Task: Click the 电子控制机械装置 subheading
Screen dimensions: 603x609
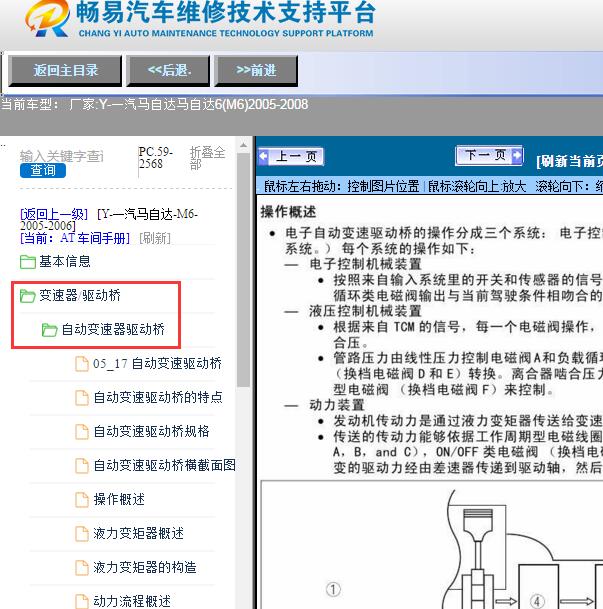Action: (x=365, y=264)
